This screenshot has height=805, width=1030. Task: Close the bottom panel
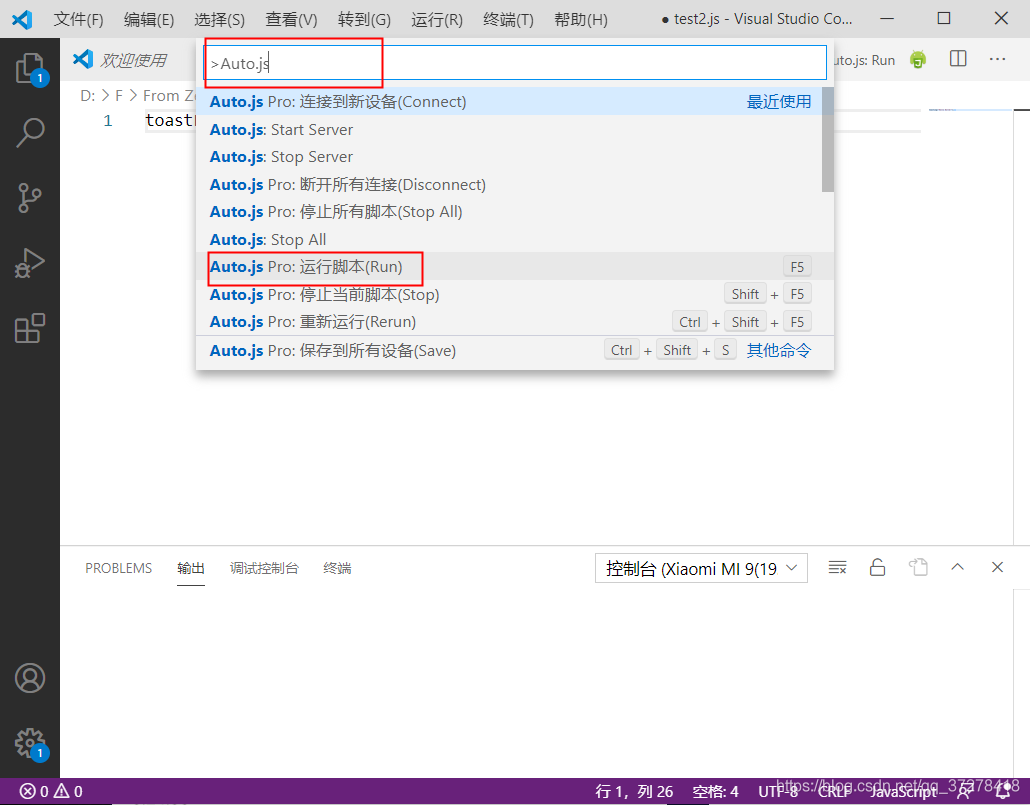[x=997, y=566]
